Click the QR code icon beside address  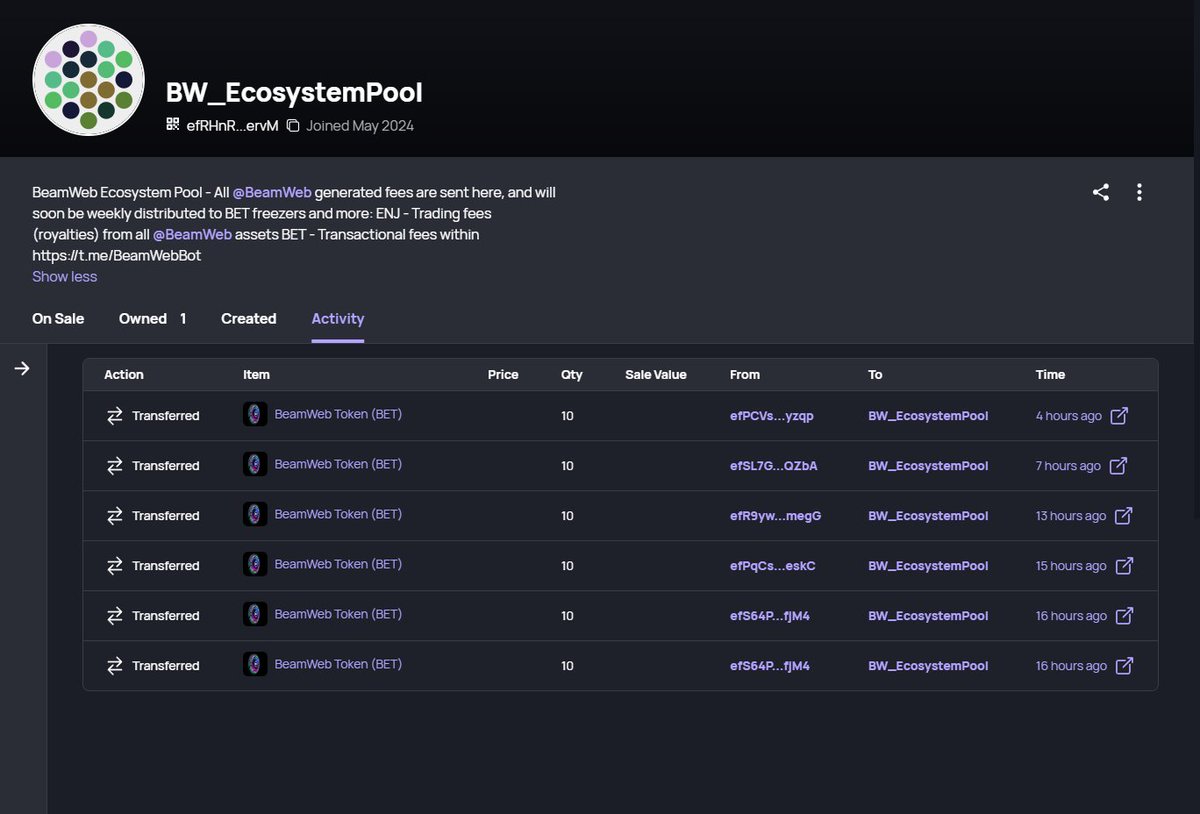(x=173, y=125)
